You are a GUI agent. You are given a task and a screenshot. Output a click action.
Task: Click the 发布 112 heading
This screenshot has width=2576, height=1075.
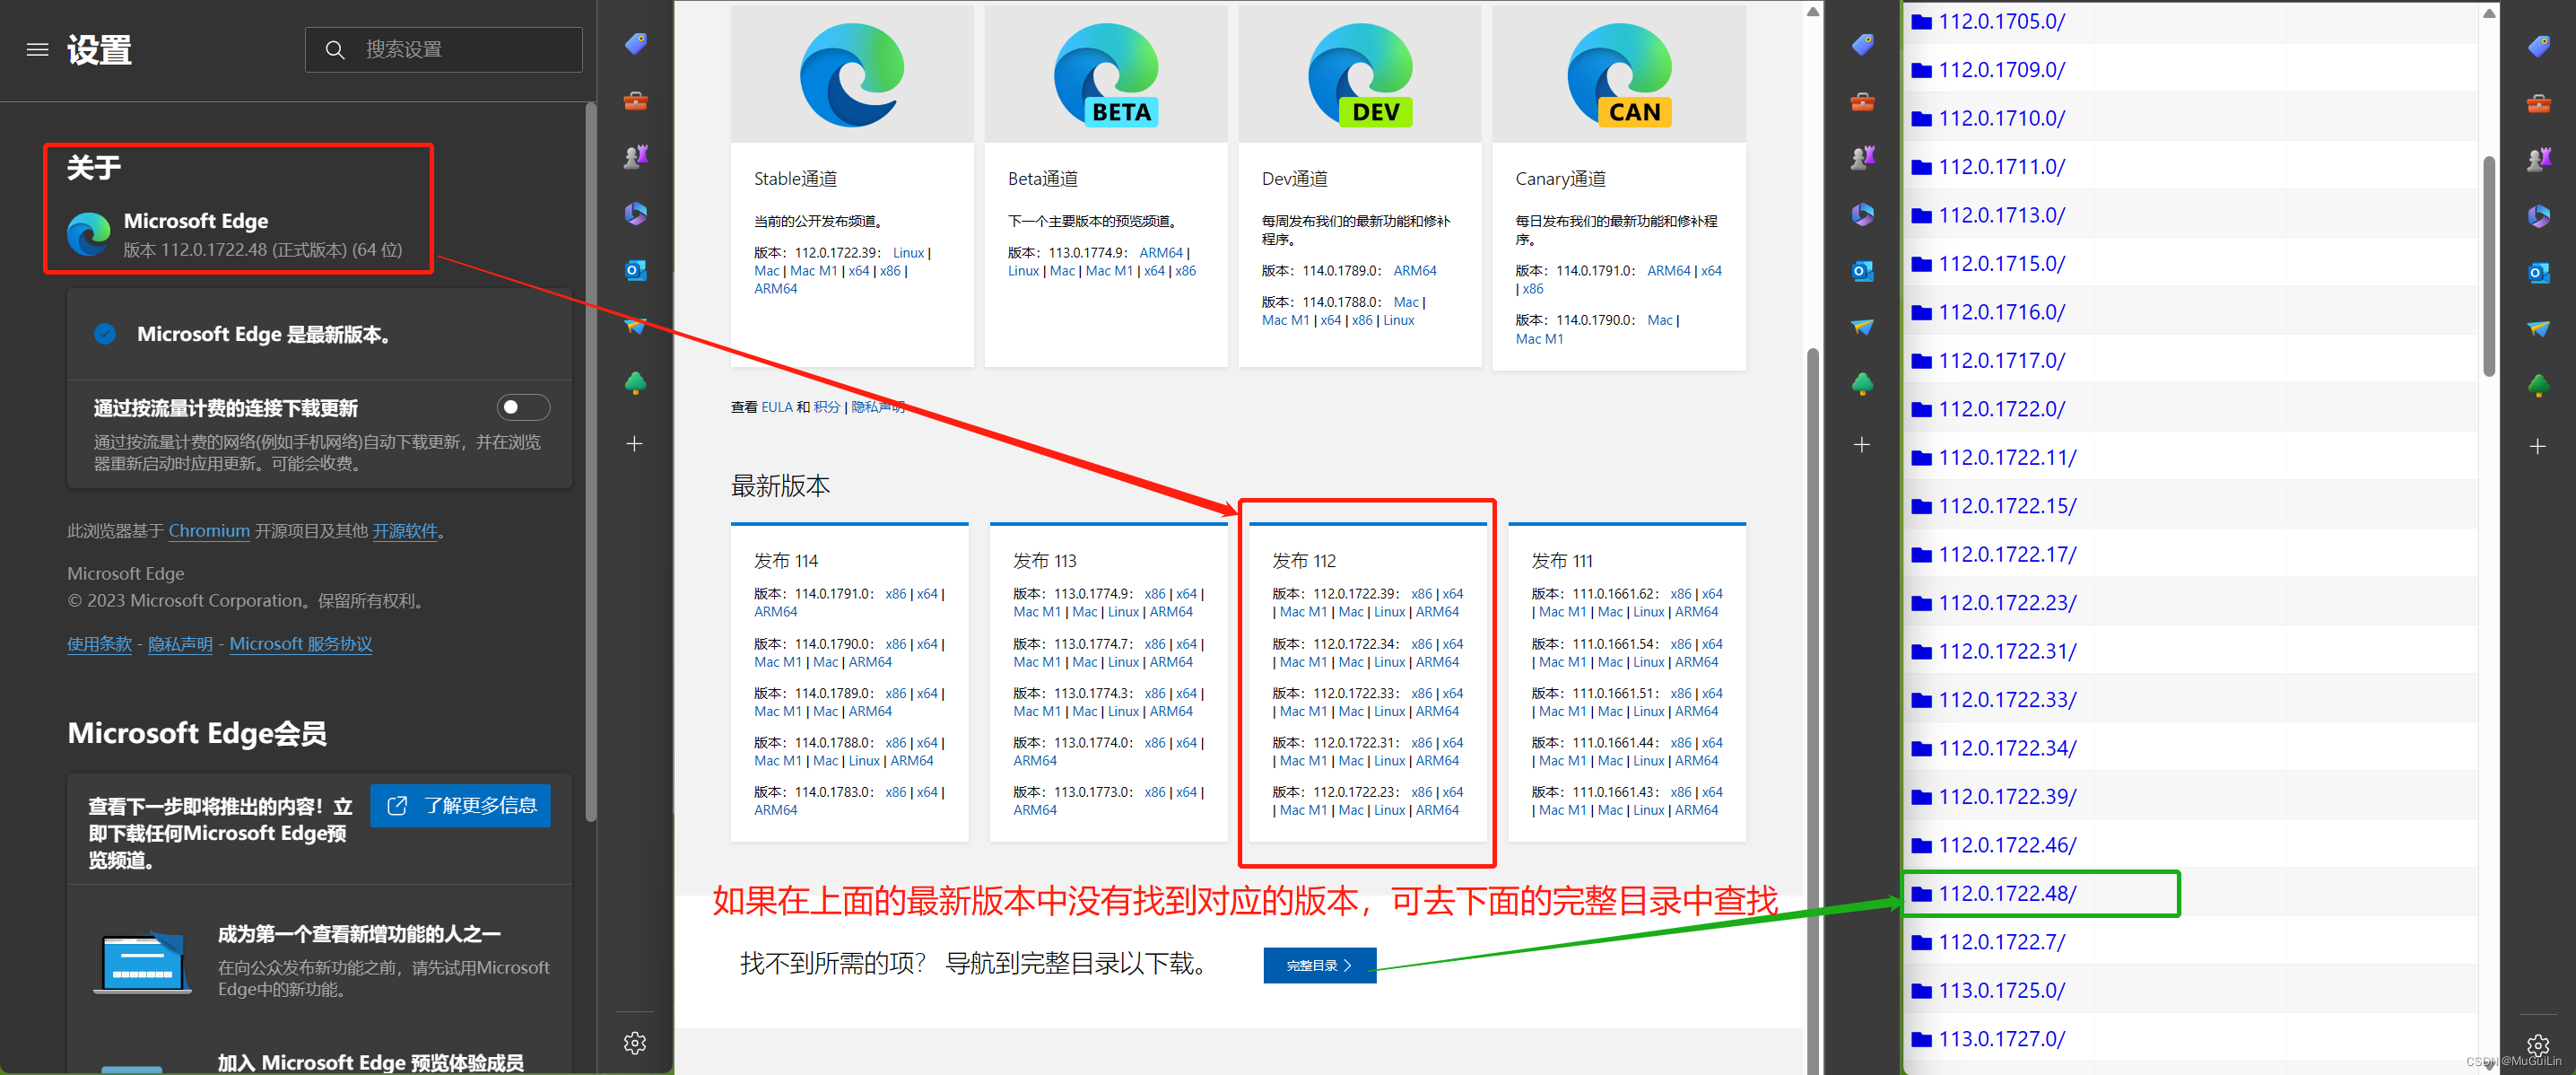[1303, 561]
